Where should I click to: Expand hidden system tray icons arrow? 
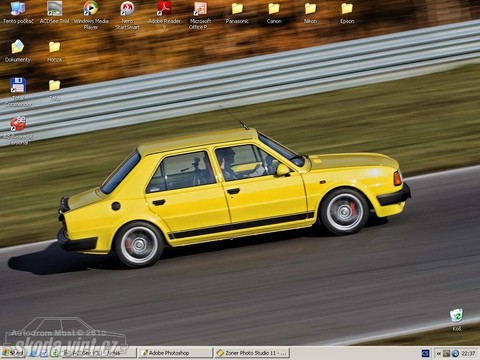(439, 353)
